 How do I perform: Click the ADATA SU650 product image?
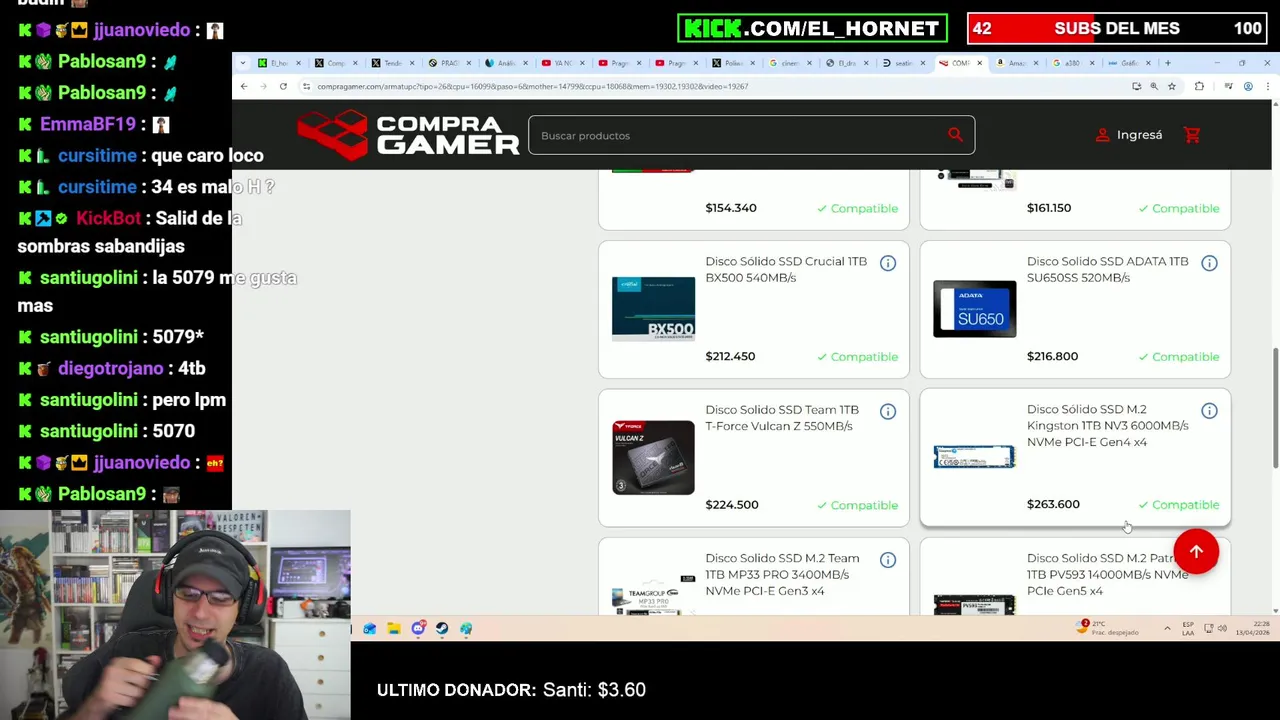(975, 309)
